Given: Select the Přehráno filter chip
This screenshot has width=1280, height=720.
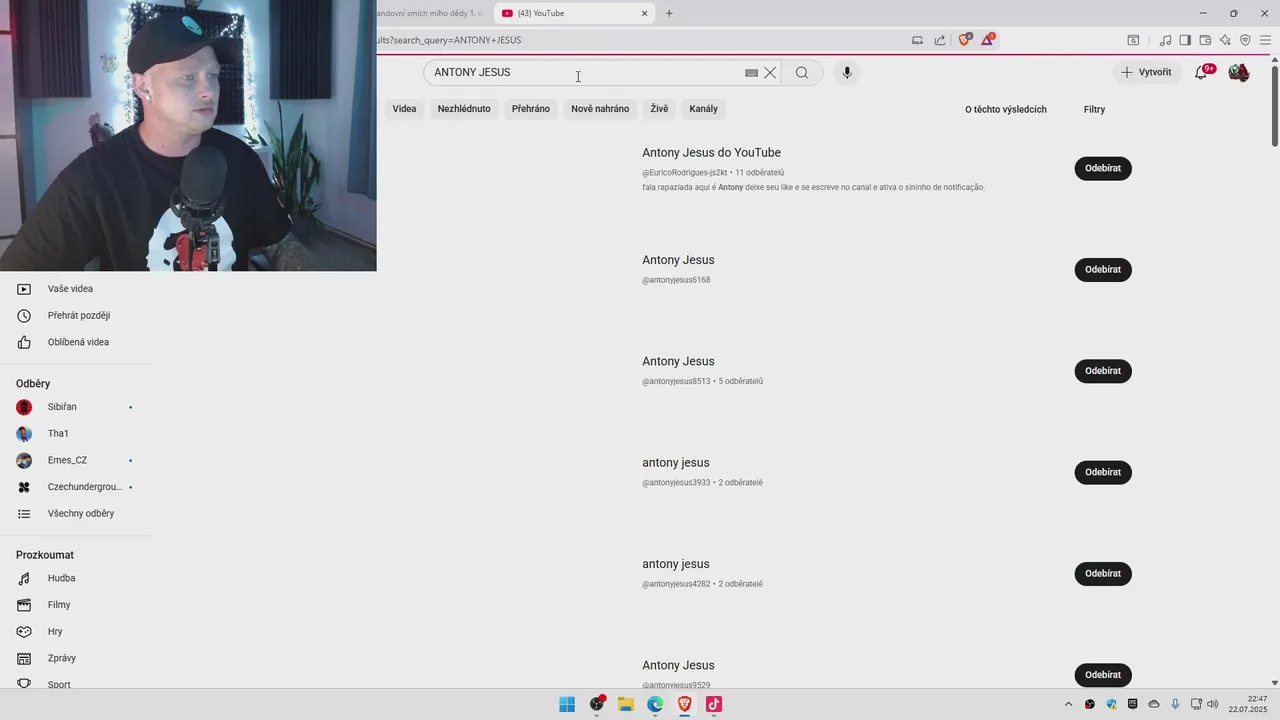Looking at the screenshot, I should coord(531,109).
